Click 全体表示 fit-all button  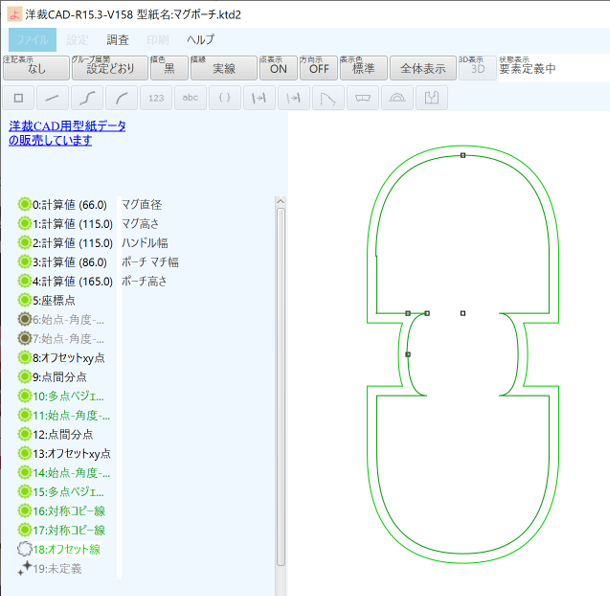(x=423, y=68)
